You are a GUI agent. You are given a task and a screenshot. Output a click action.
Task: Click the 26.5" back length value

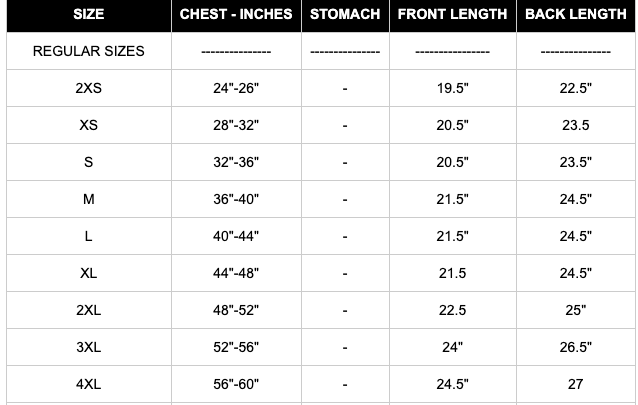pyautogui.click(x=575, y=347)
